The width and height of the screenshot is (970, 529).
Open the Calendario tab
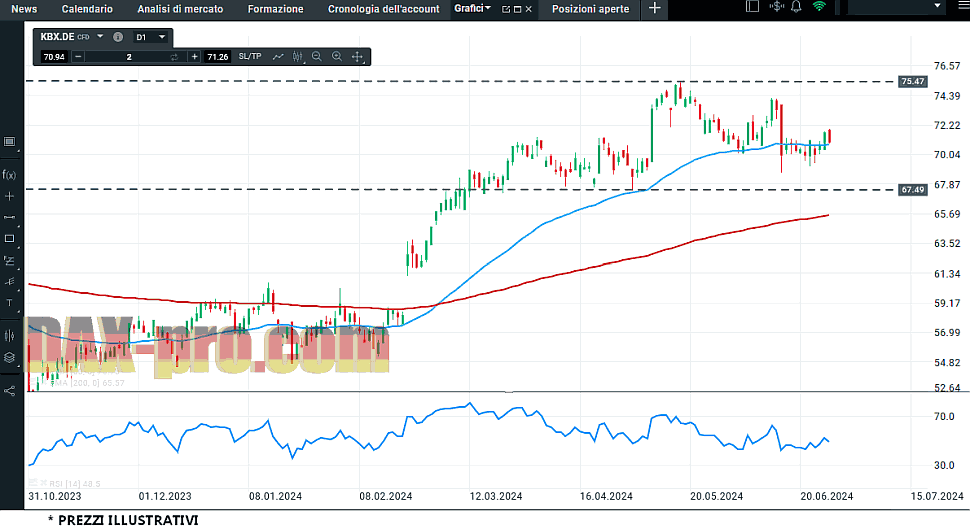[x=87, y=9]
